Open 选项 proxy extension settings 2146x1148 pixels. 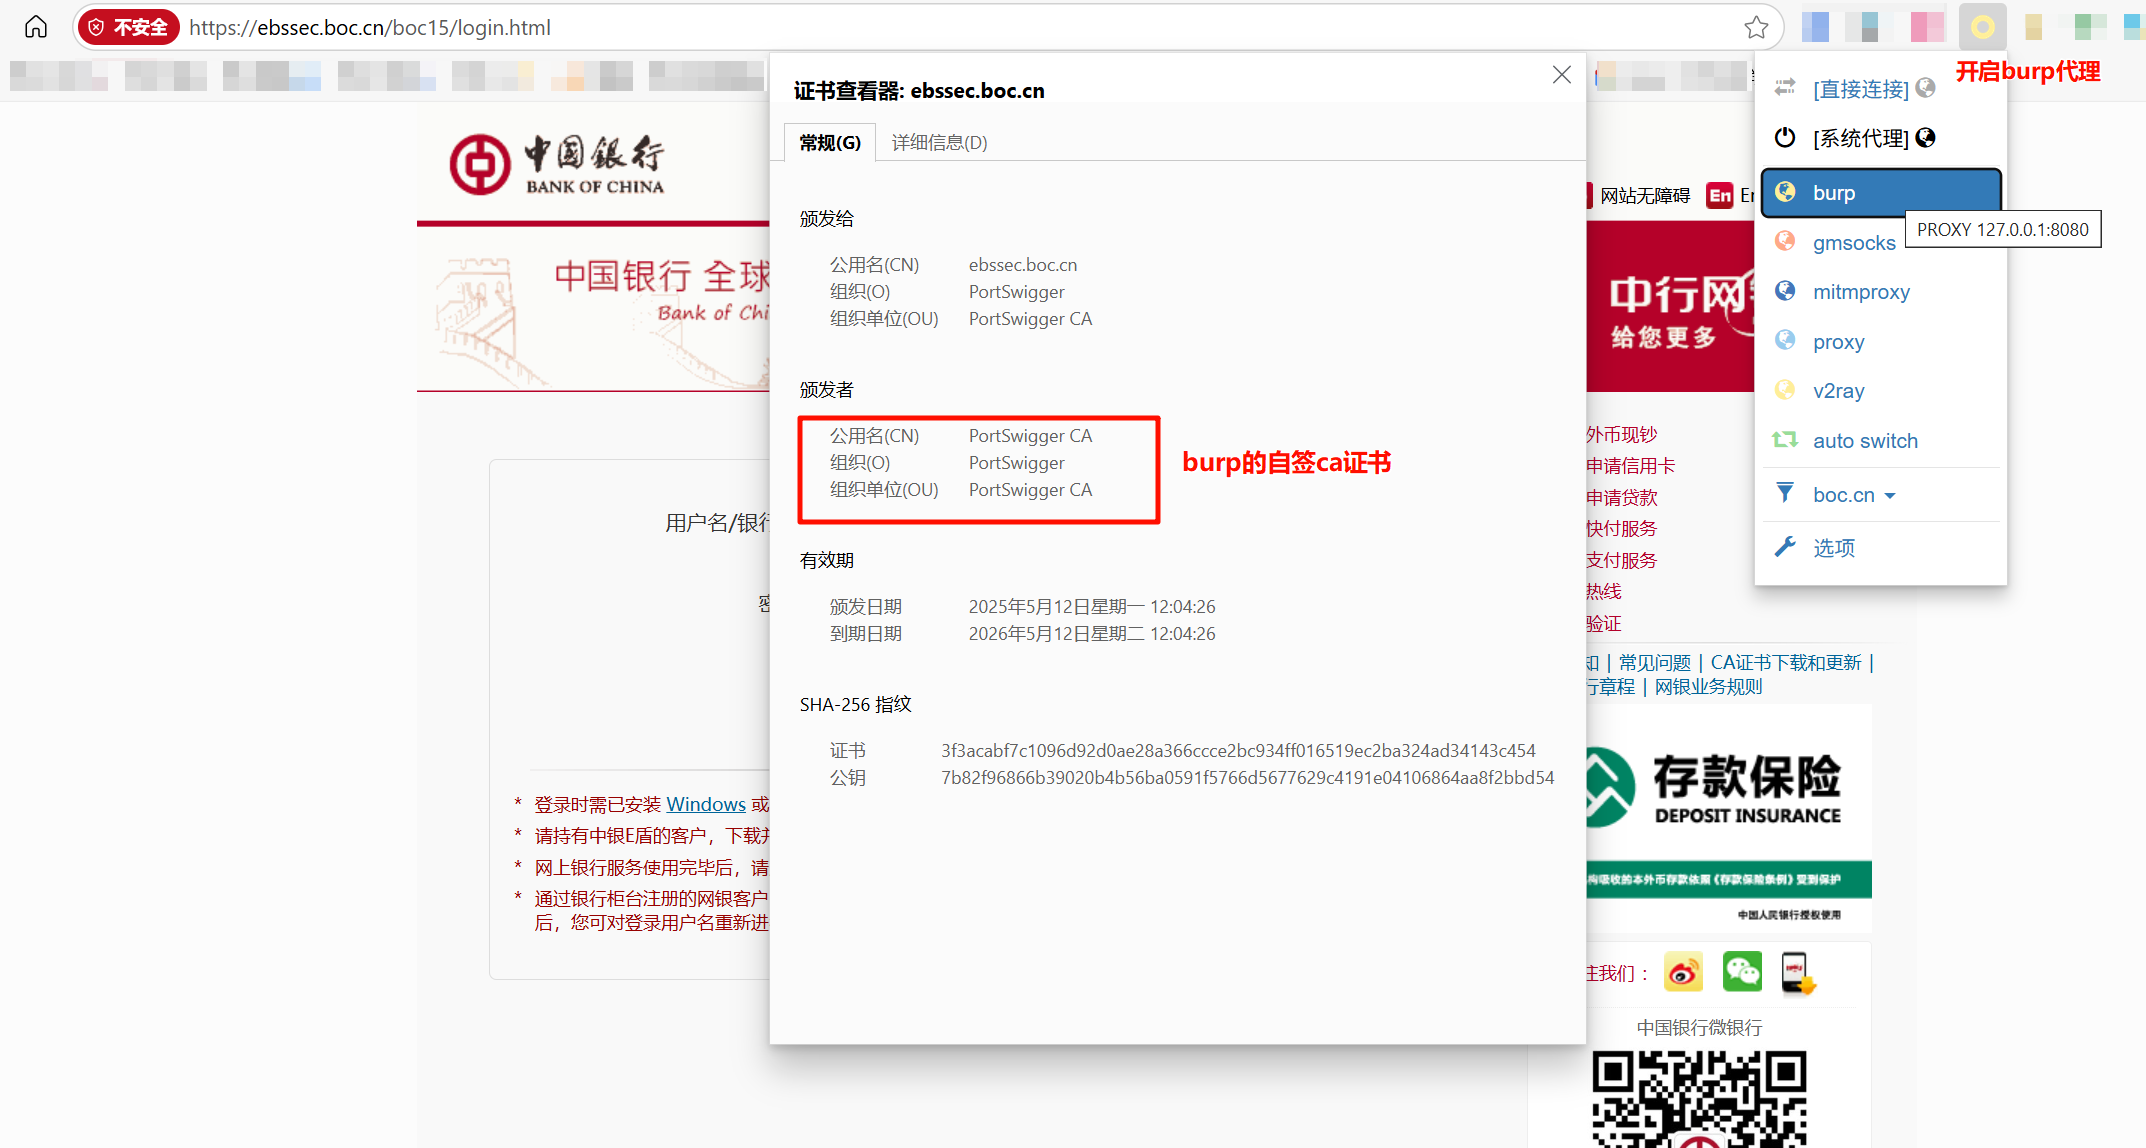(1833, 548)
